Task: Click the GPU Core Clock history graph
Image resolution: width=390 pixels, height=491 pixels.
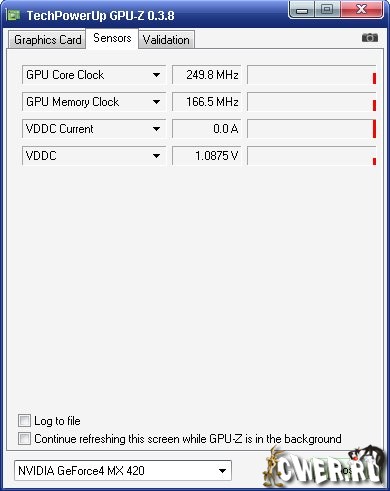Action: (312, 75)
